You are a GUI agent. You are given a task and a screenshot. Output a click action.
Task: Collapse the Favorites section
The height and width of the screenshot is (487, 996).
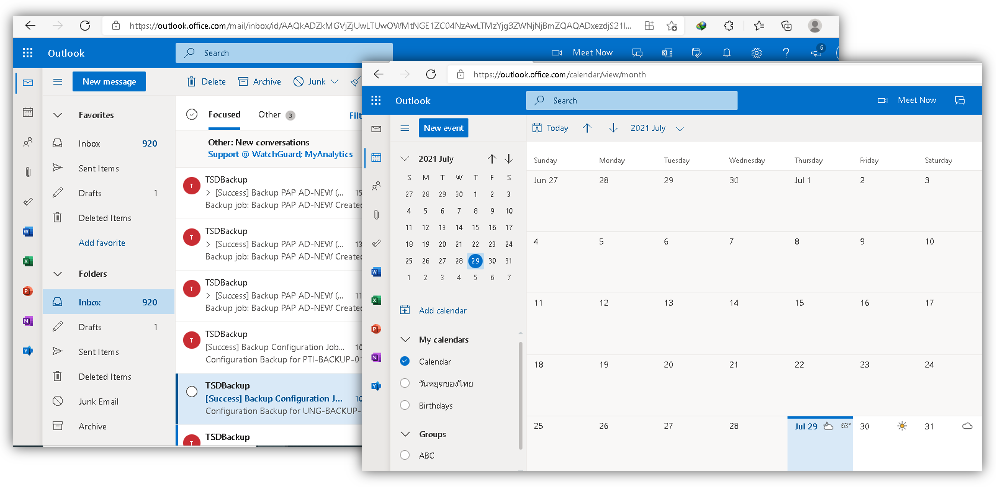click(x=58, y=115)
